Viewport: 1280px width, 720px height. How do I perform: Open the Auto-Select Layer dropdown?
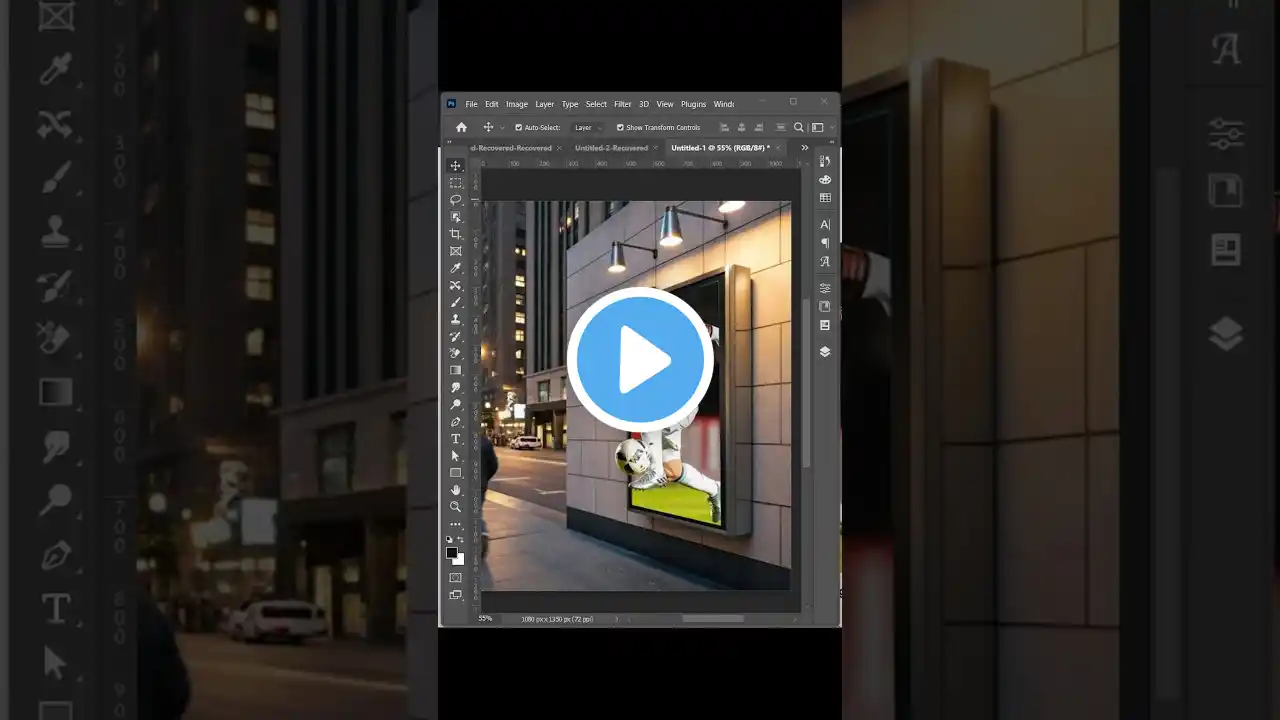click(588, 128)
